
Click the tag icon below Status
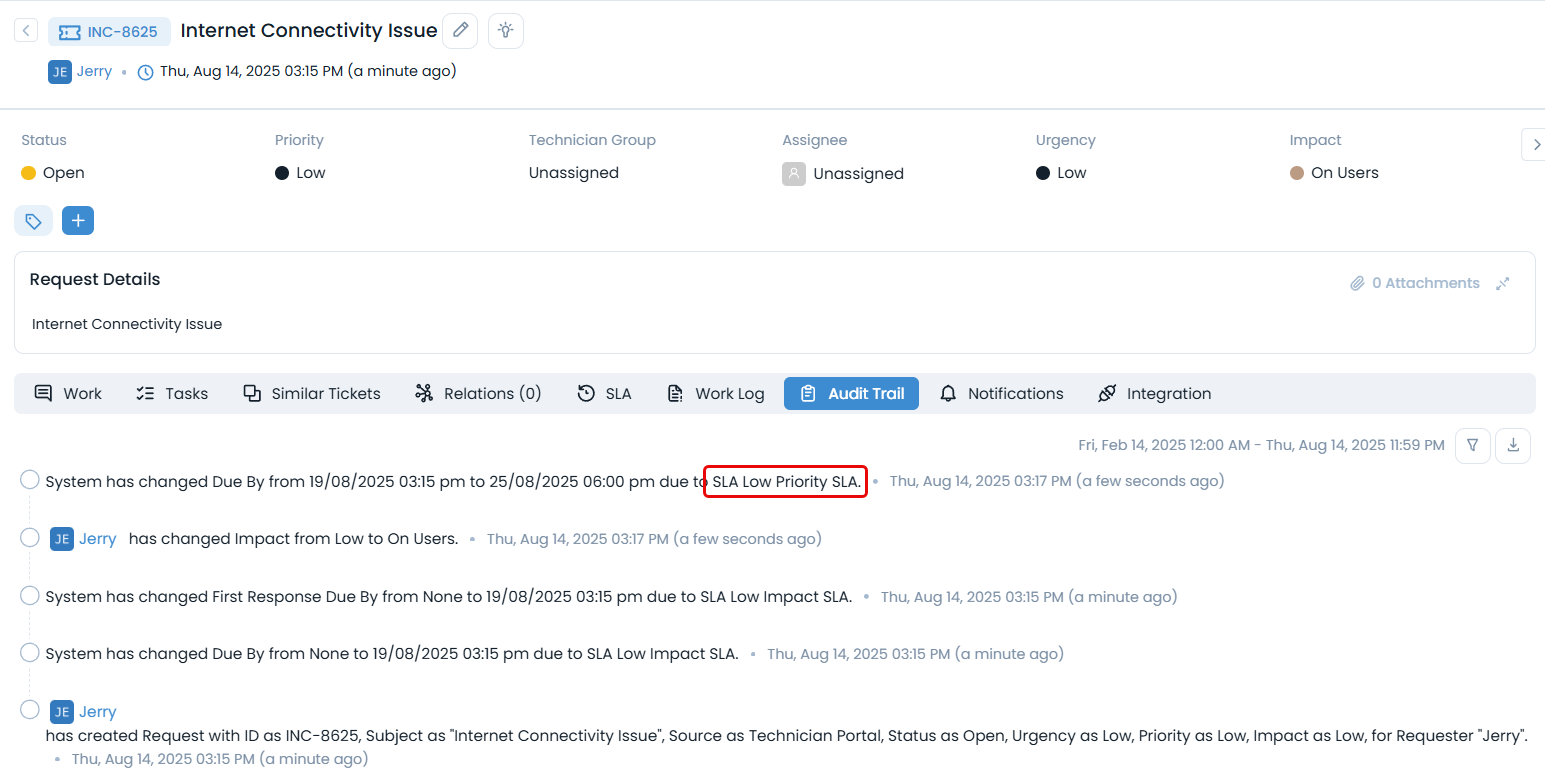pos(33,221)
